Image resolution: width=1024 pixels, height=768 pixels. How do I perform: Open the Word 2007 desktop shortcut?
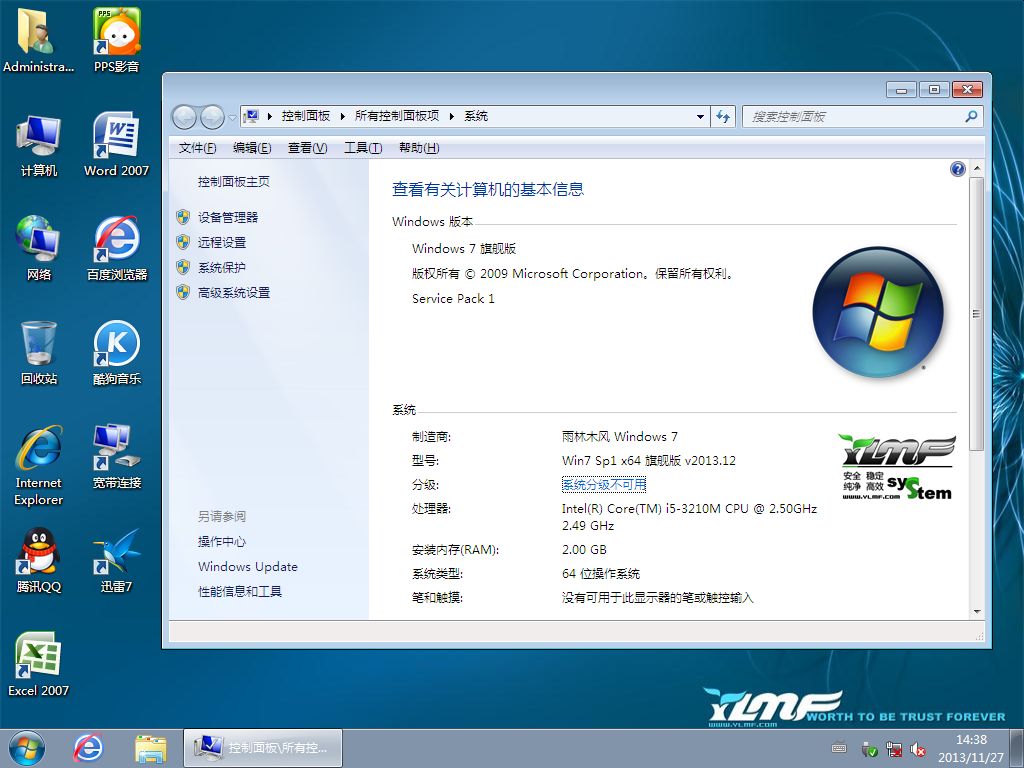click(116, 145)
